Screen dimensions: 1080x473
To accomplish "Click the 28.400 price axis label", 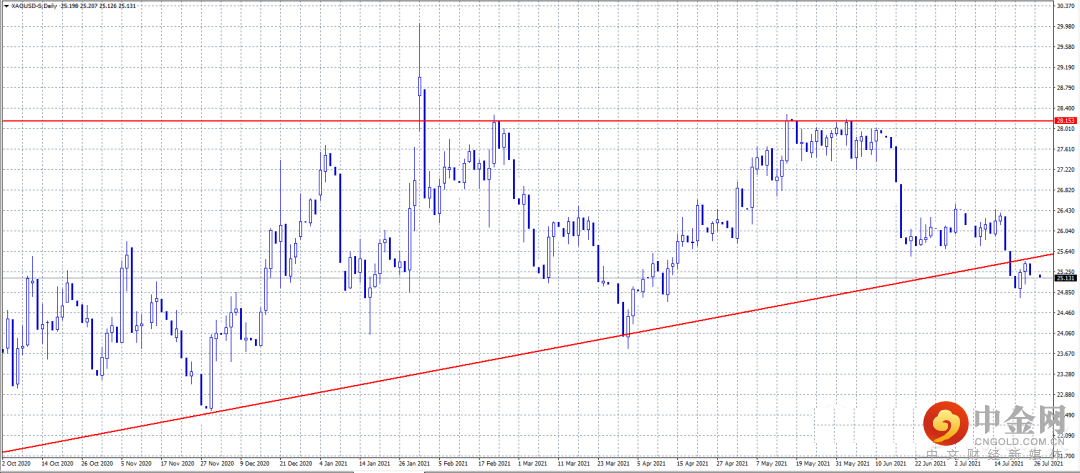I will (x=1066, y=108).
